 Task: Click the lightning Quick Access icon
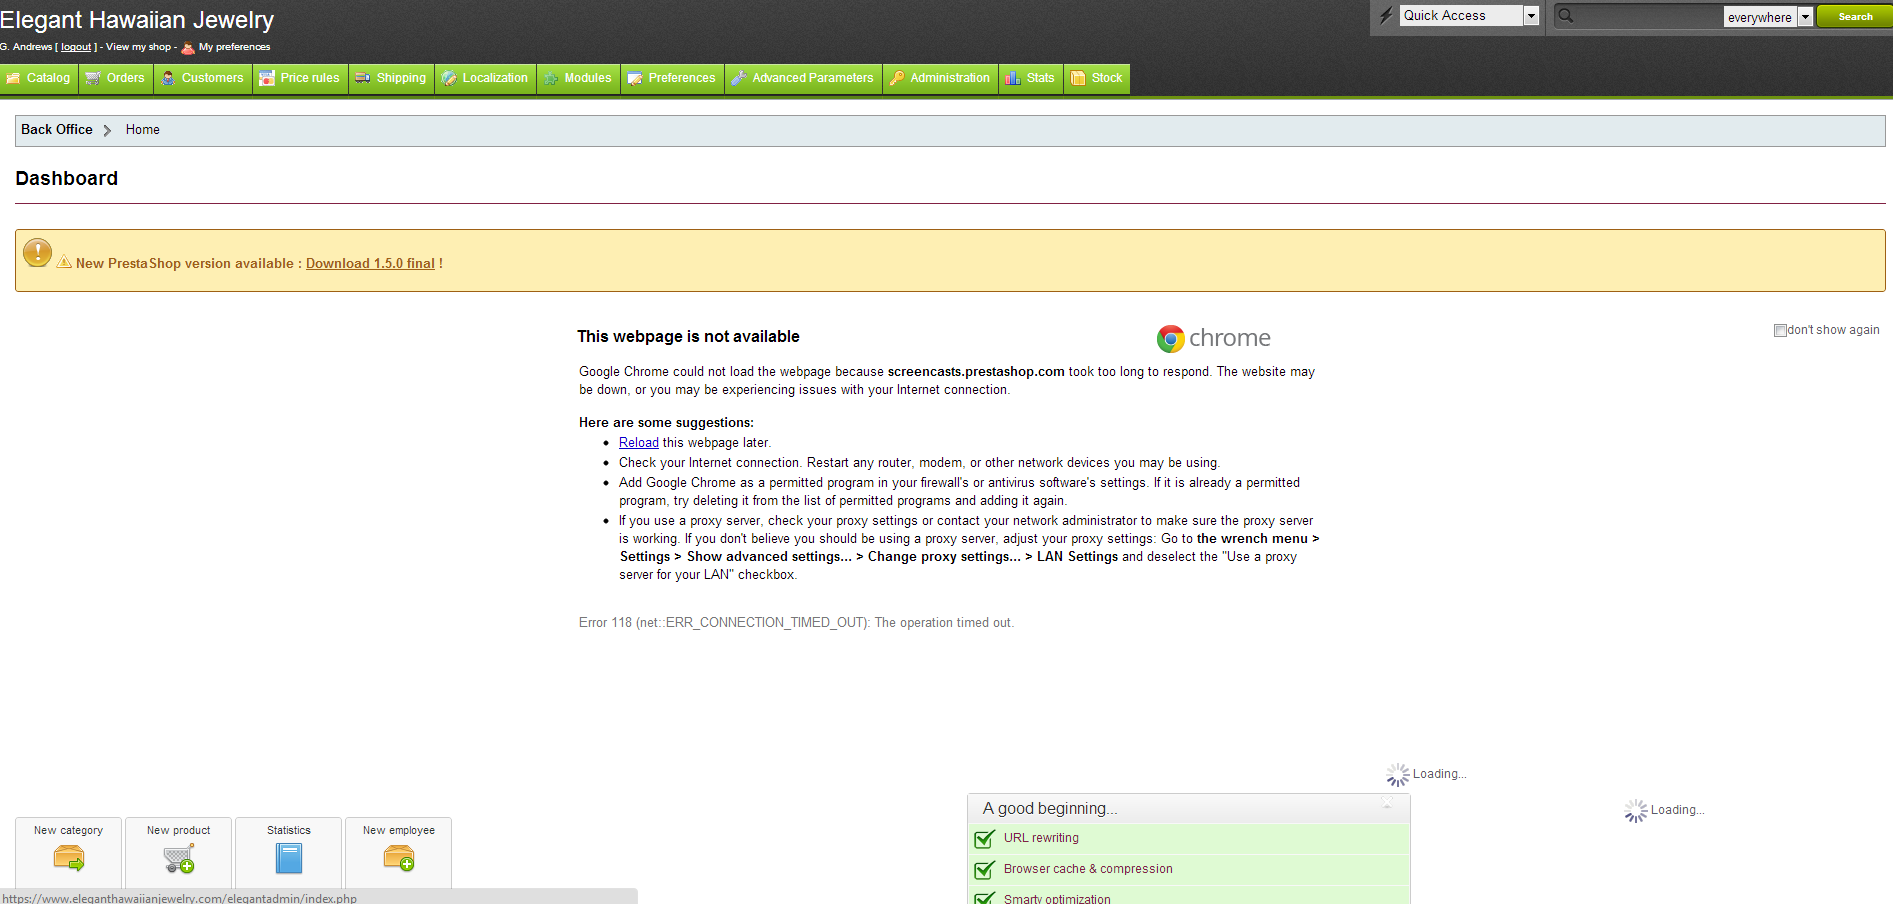coord(1386,15)
